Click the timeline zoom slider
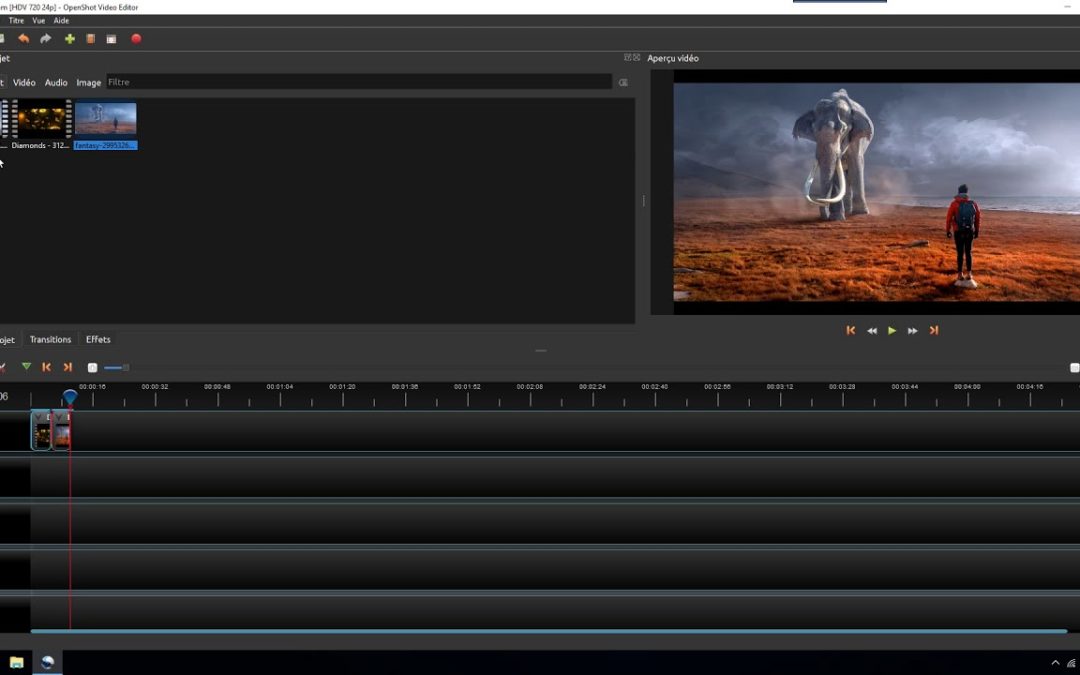The width and height of the screenshot is (1080, 675). pos(115,368)
